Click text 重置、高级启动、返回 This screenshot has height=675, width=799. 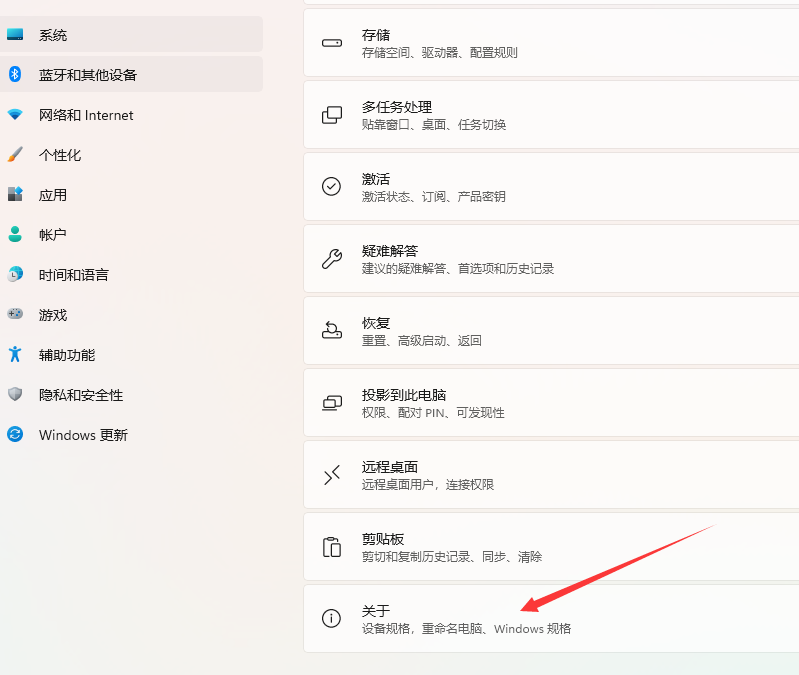(x=421, y=340)
